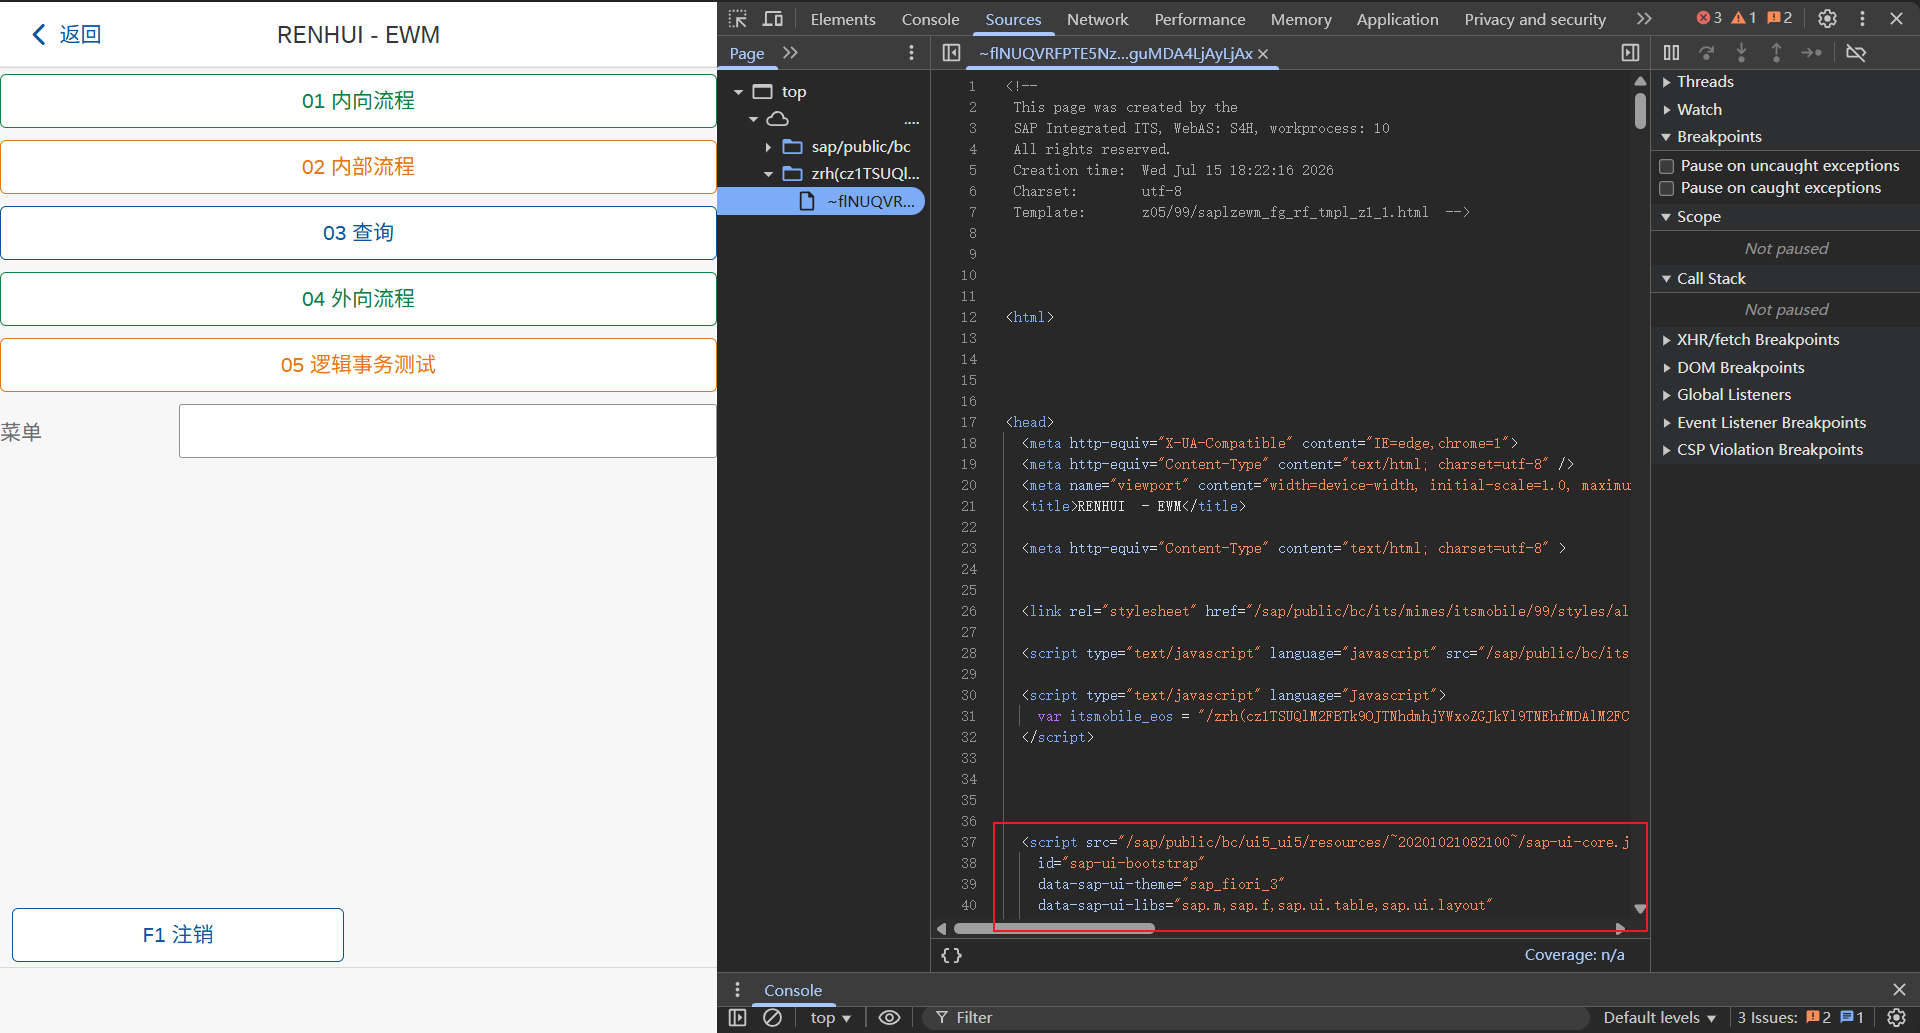Screen dimensions: 1920x1033
Task: Click the horizontal scrollbar in source view
Action: pyautogui.click(x=1055, y=928)
